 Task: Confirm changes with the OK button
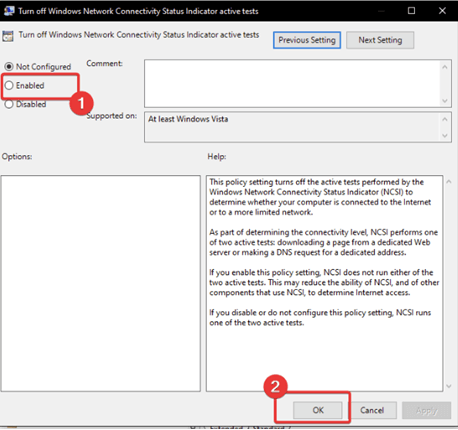[318, 410]
